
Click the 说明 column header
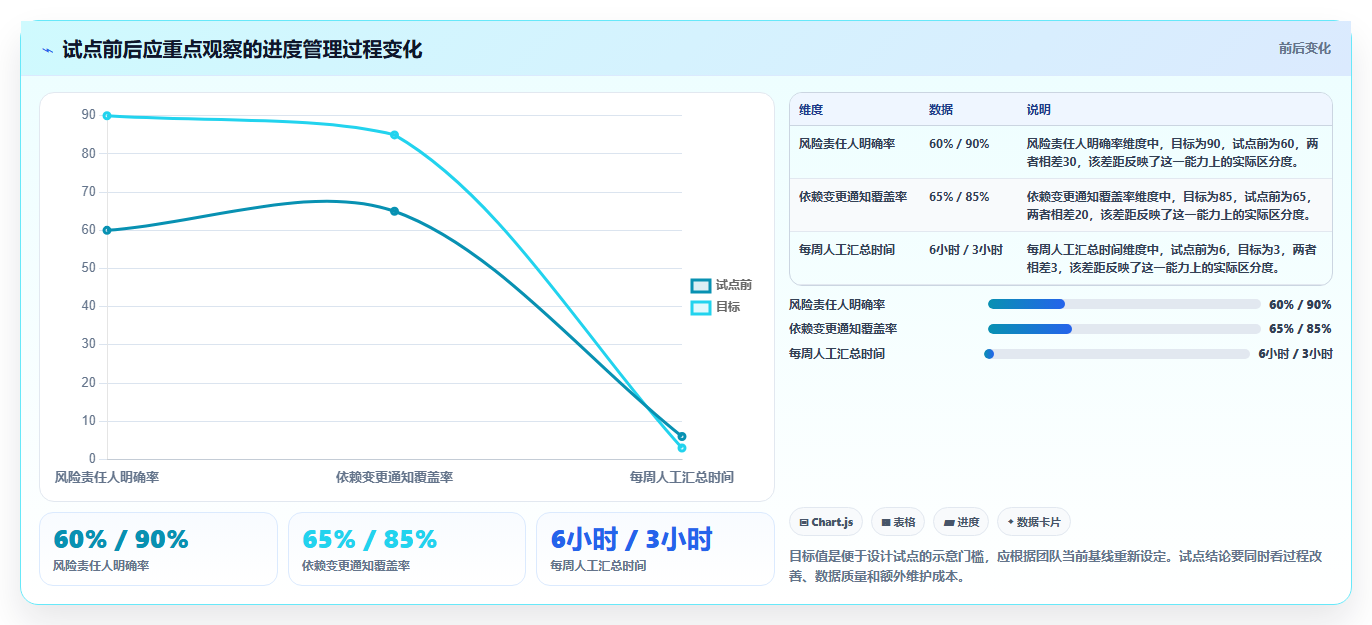pos(1039,110)
